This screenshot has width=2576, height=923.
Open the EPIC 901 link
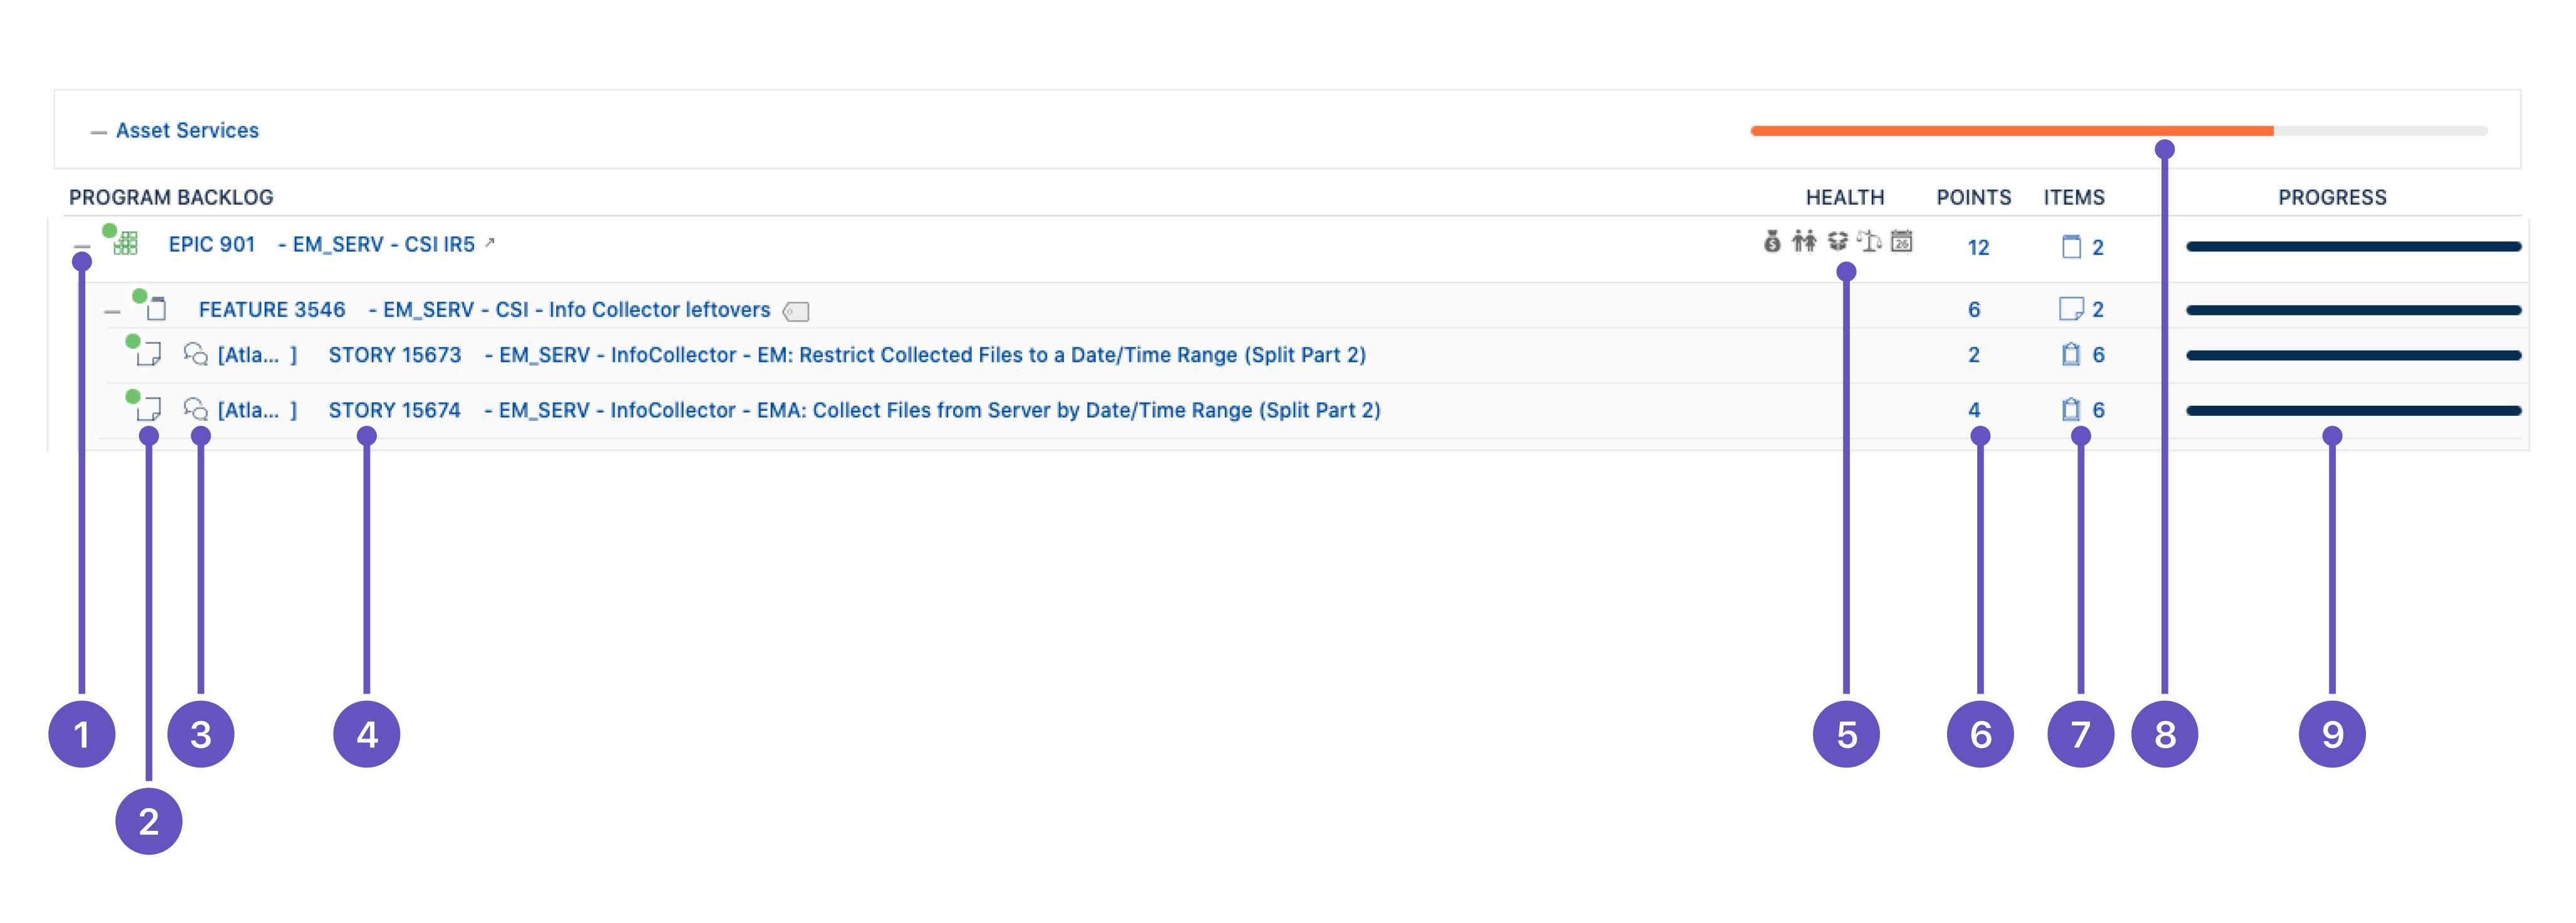click(212, 245)
